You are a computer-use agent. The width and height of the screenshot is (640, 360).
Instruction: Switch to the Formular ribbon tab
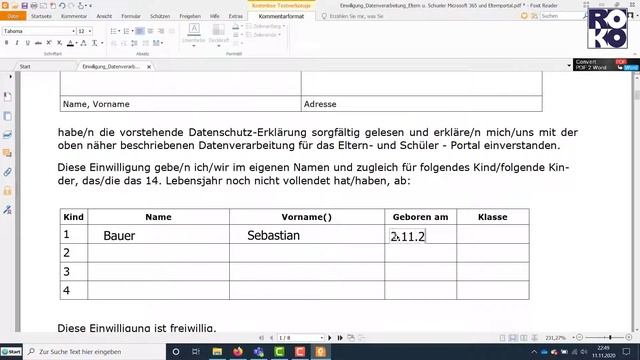pyautogui.click(x=131, y=16)
